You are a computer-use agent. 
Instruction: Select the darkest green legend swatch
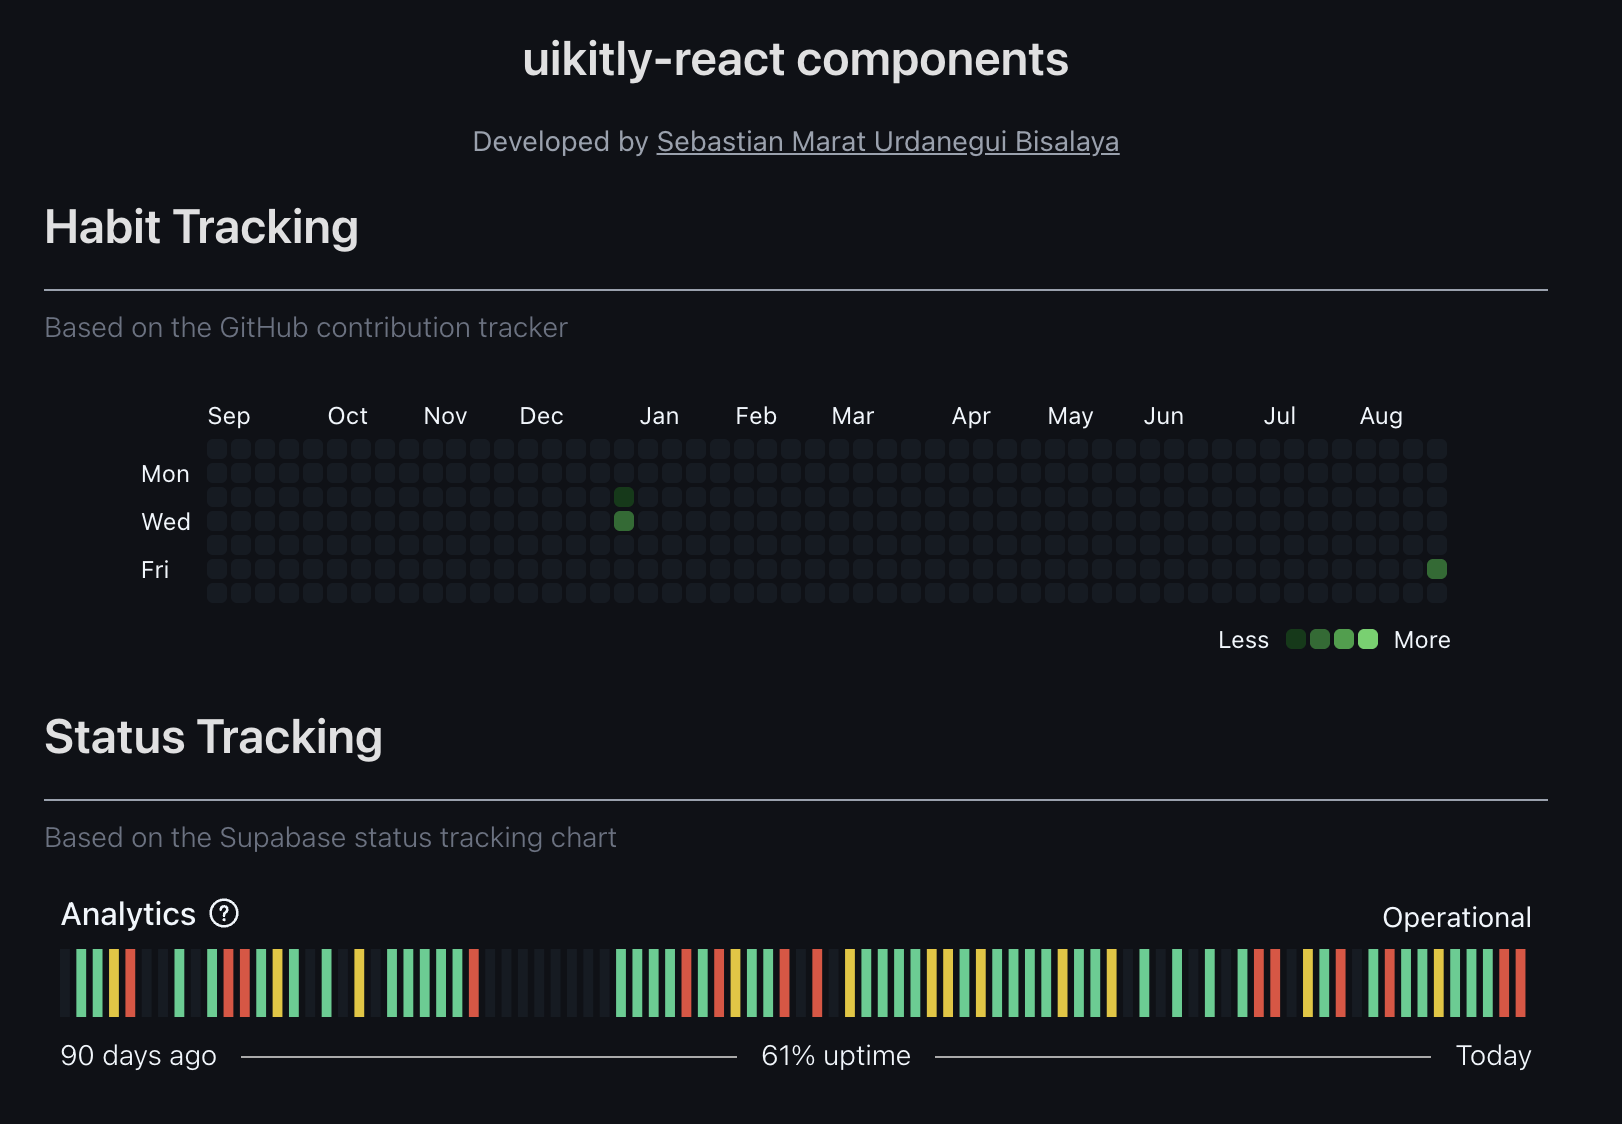pyautogui.click(x=1296, y=639)
